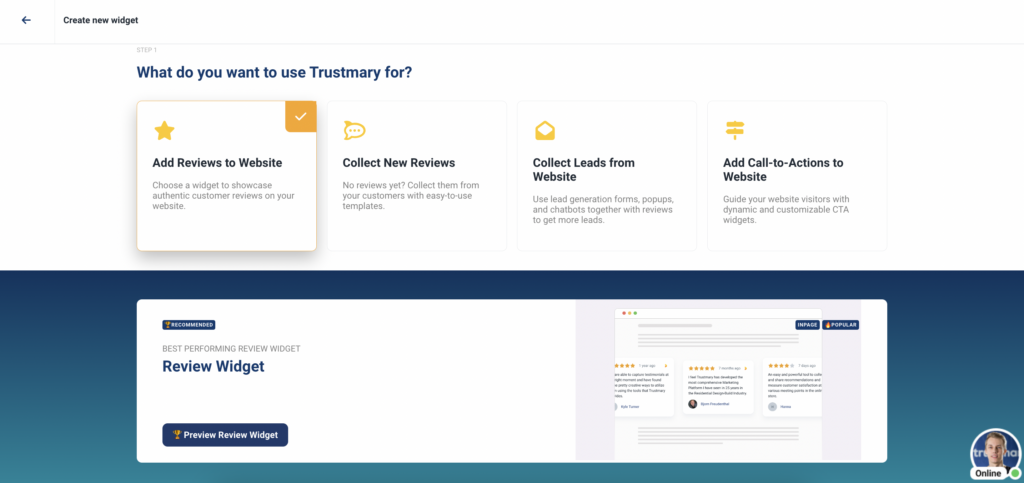Screen dimensions: 1024x483
Task: Click the Preview Review Widget button
Action: (225, 435)
